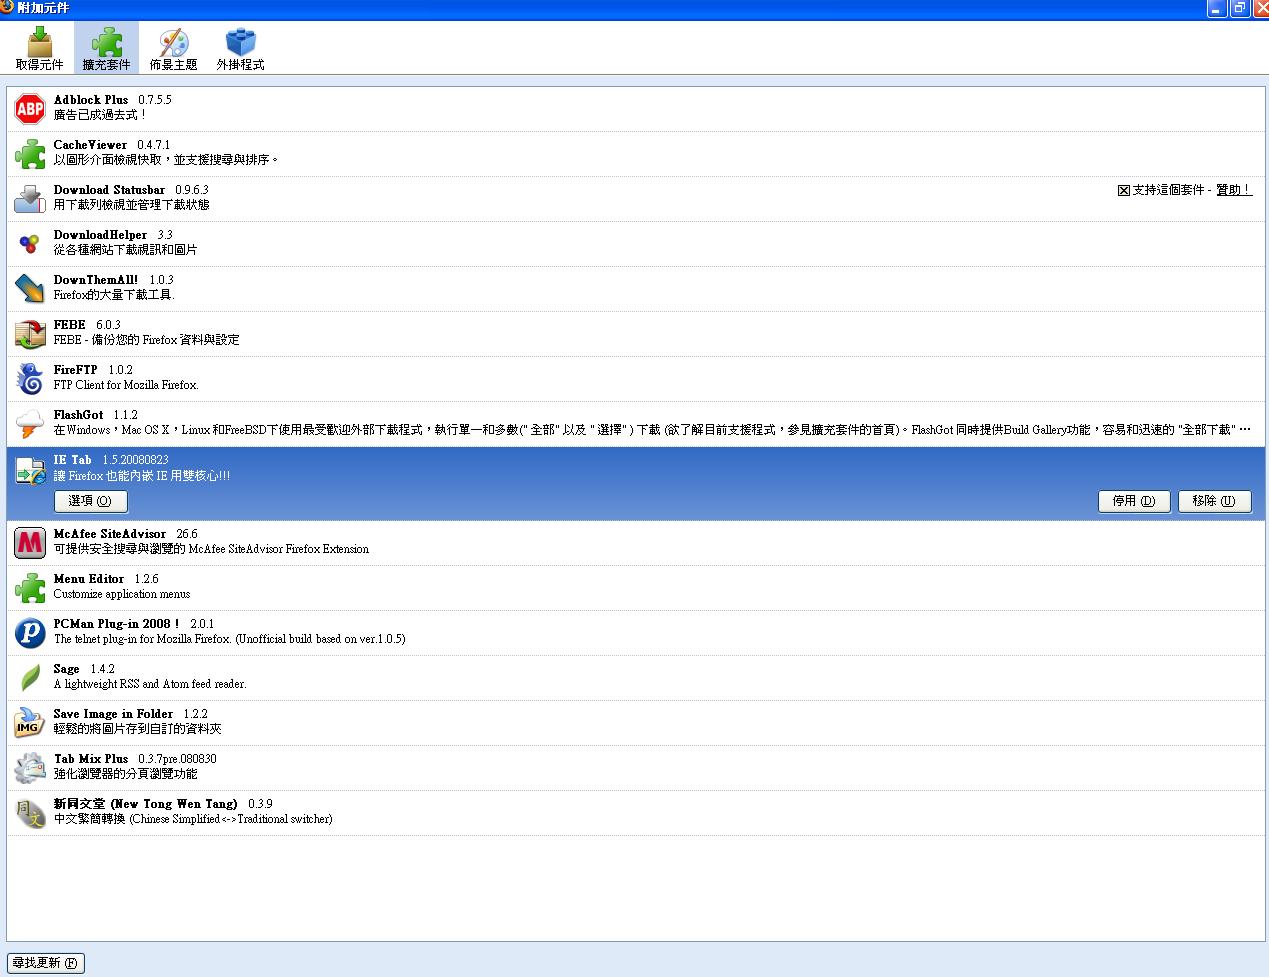The image size is (1269, 977).
Task: Select the DownloadHelper 3.3 entry
Action: [636, 244]
